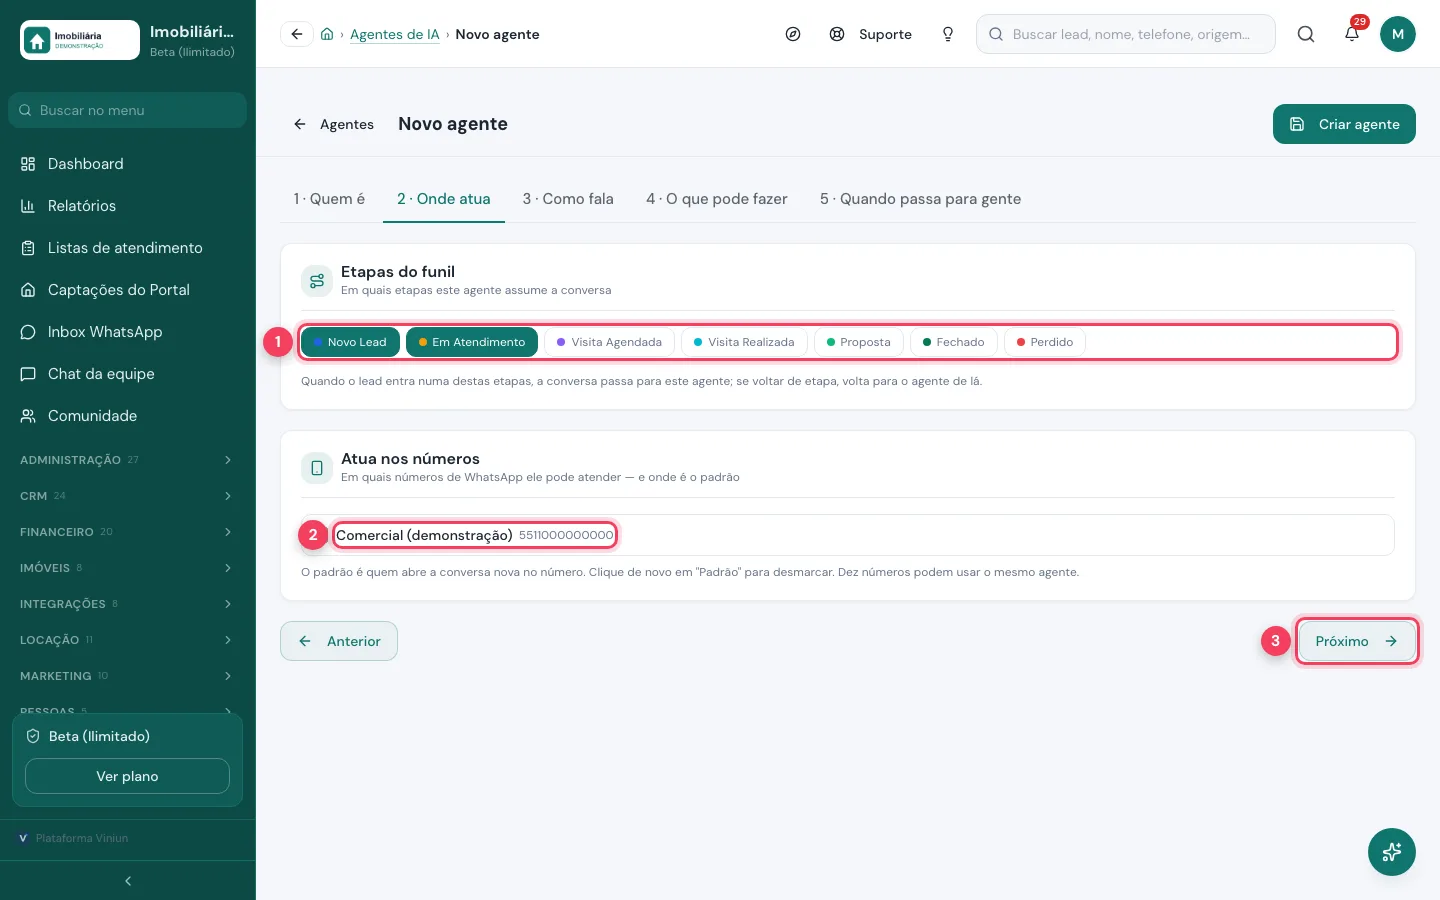This screenshot has height=900, width=1440.
Task: Expand the MARKETING section
Action: 126,676
